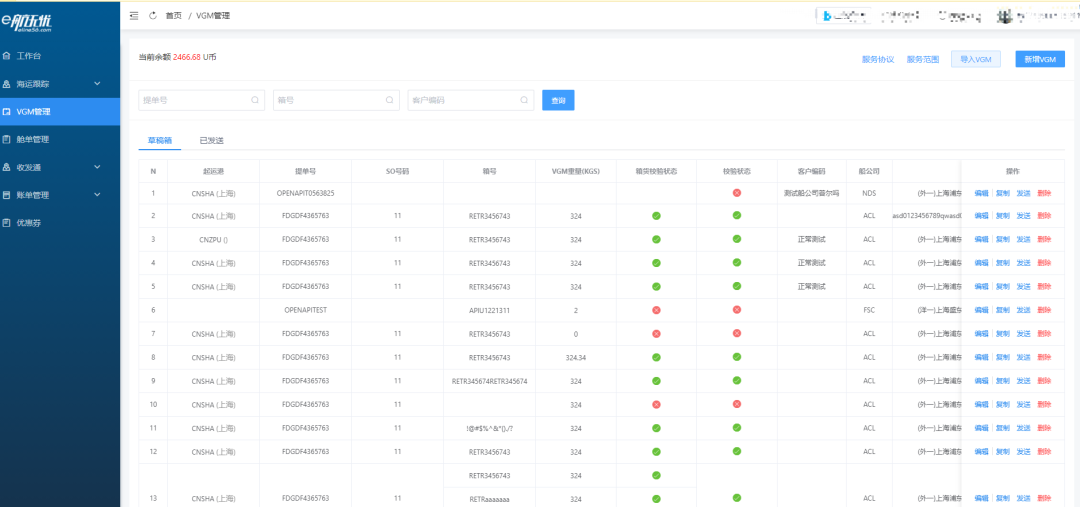The image size is (1080, 507).
Task: Click the red 校验状态 icon in row 1
Action: [x=737, y=193]
